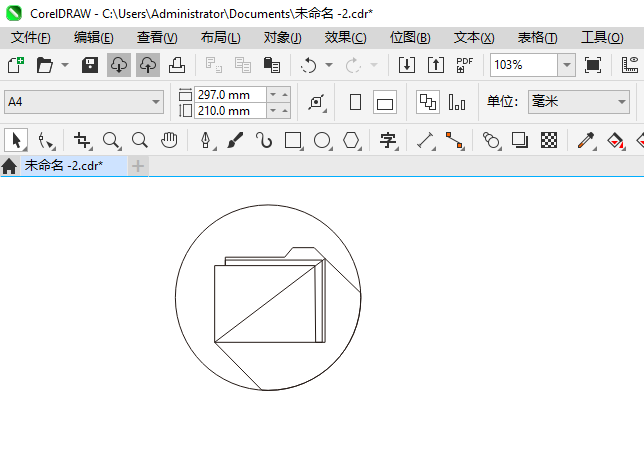Open the 布局(L) menu
The image size is (644, 464).
(x=221, y=38)
